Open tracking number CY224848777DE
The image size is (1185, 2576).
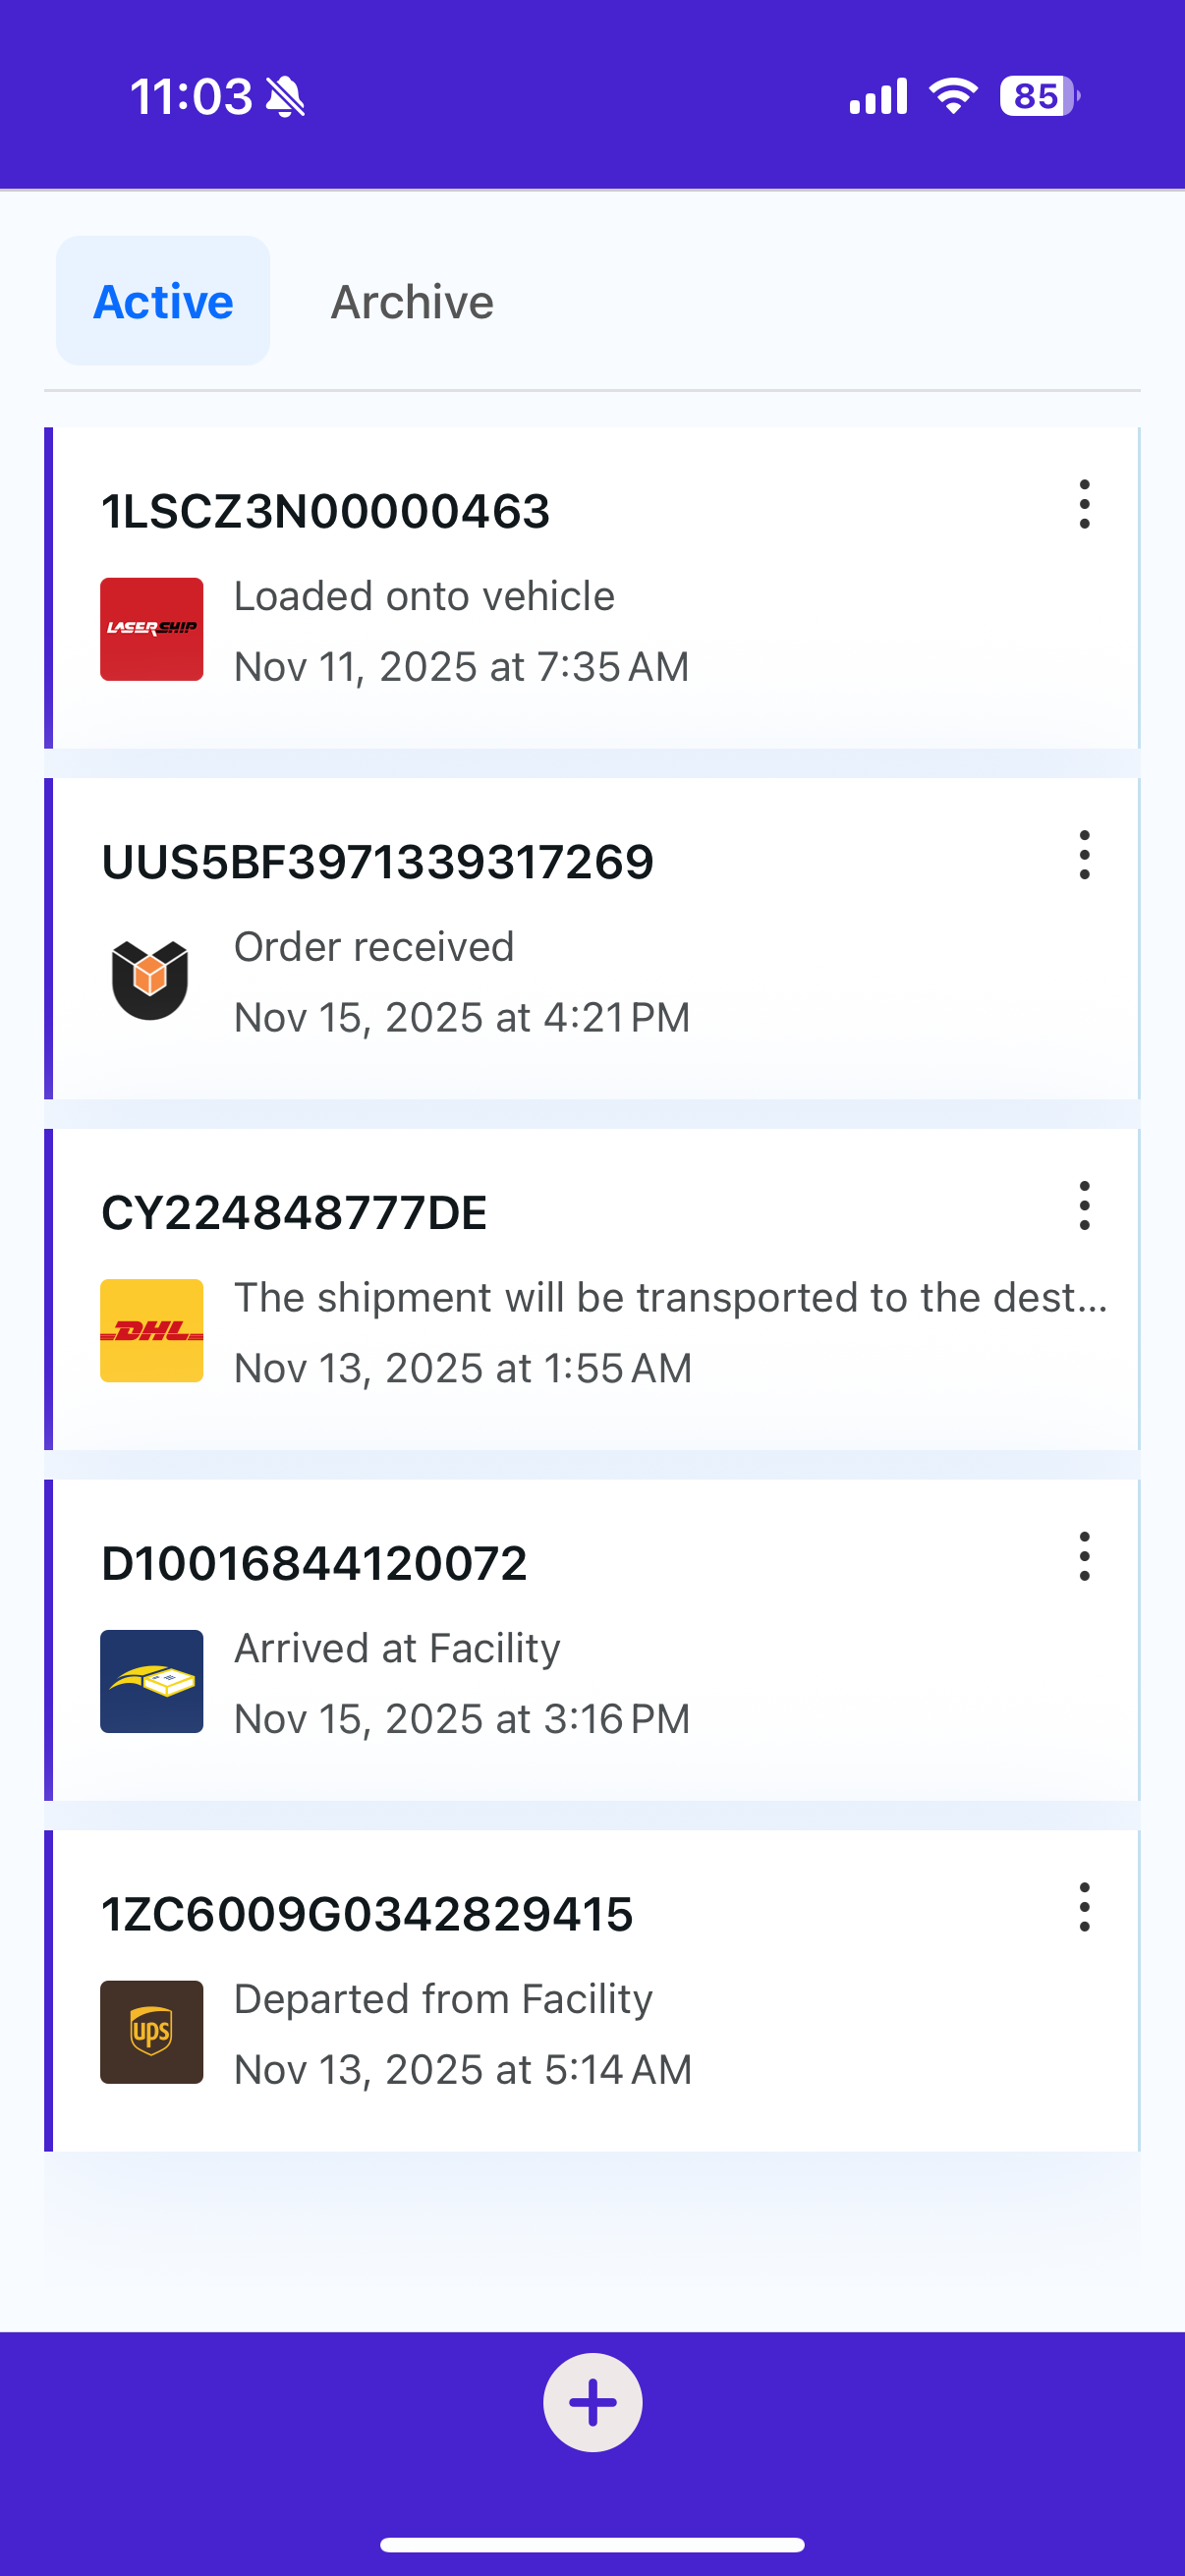point(294,1213)
